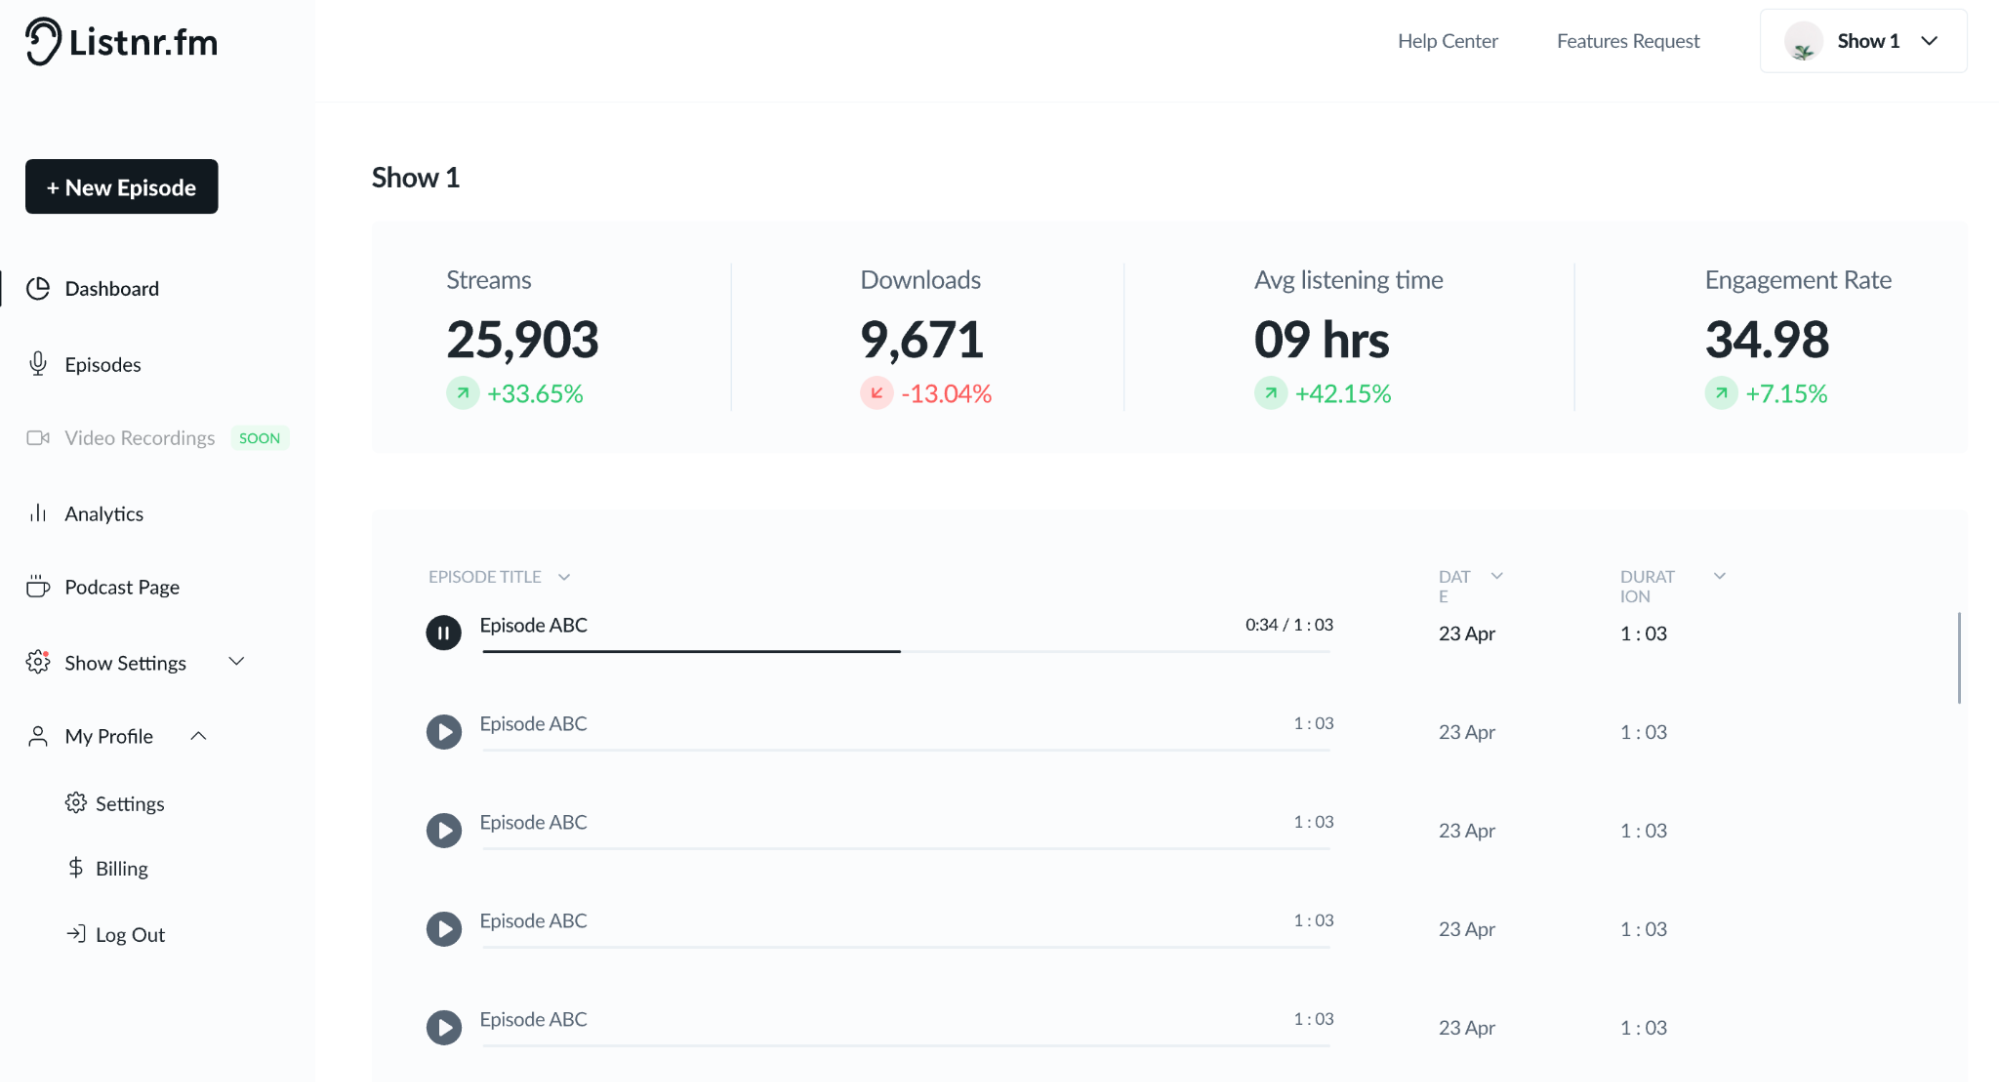Image resolution: width=1999 pixels, height=1083 pixels.
Task: Click the Analytics navigation icon
Action: pos(36,512)
